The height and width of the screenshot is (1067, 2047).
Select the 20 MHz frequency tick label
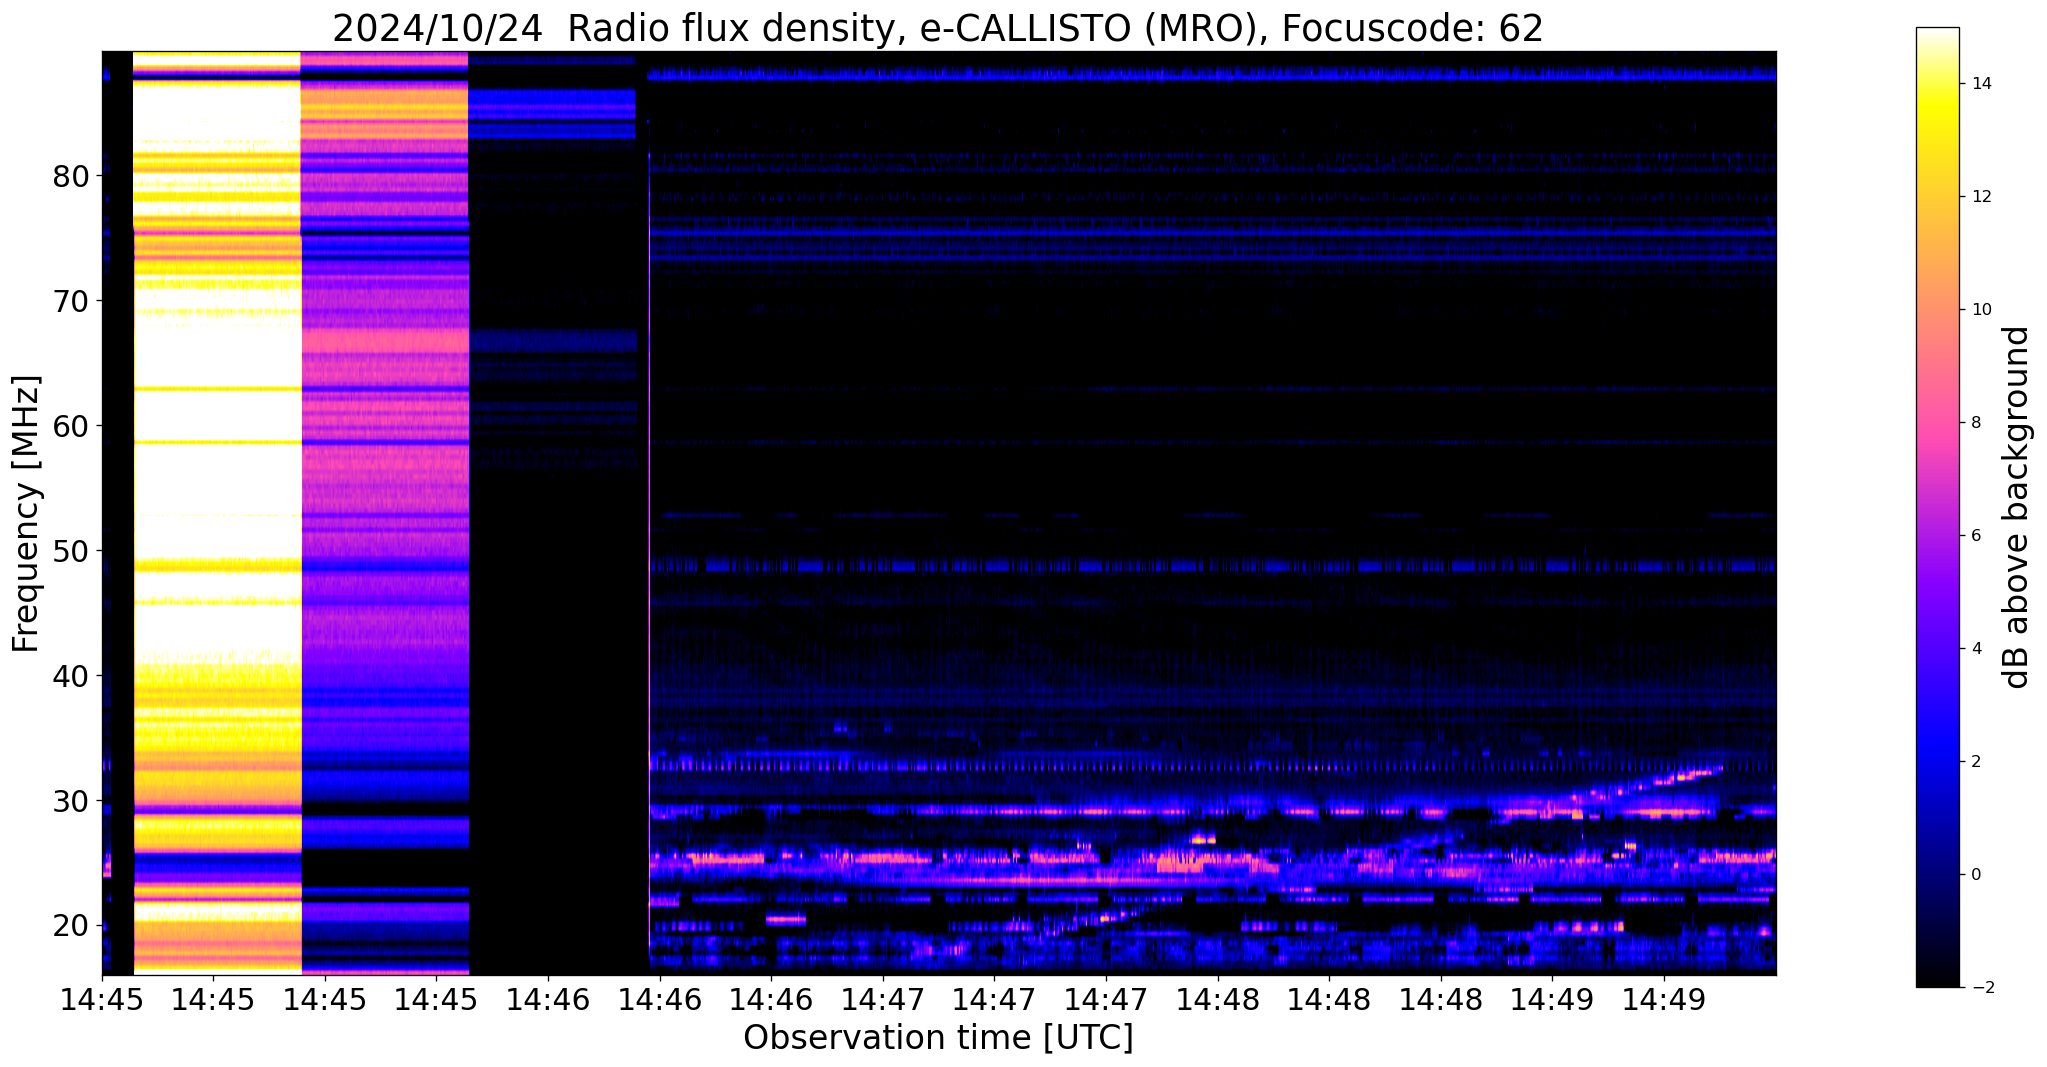click(x=71, y=926)
